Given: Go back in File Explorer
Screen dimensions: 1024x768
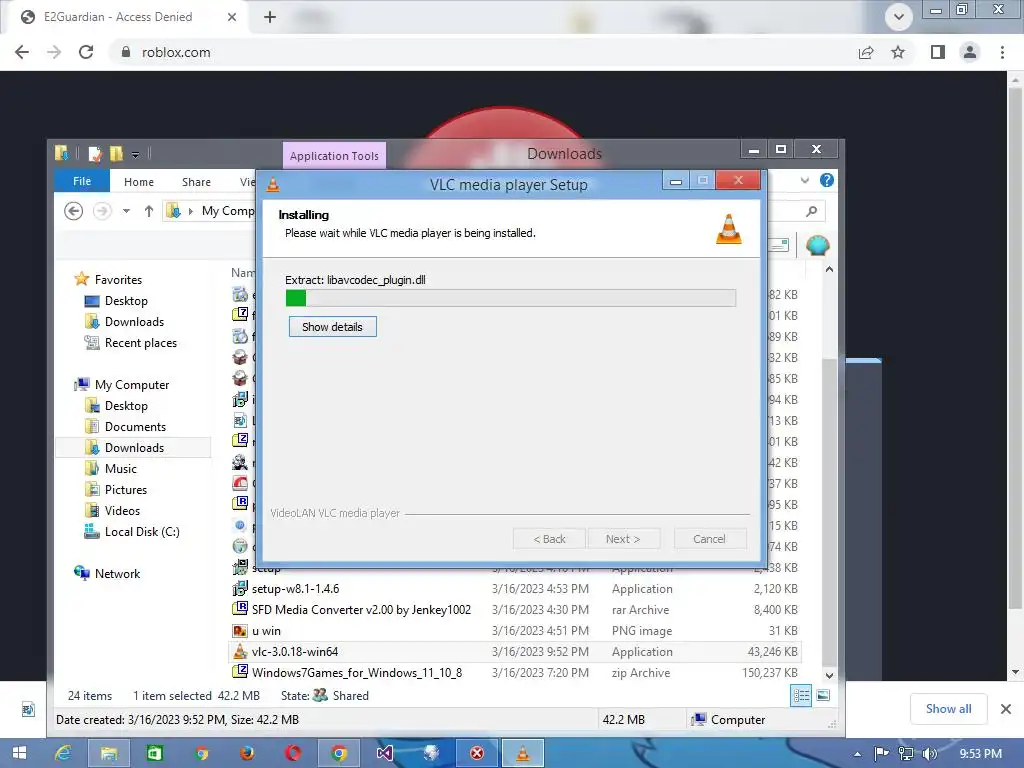Looking at the screenshot, I should tap(74, 211).
